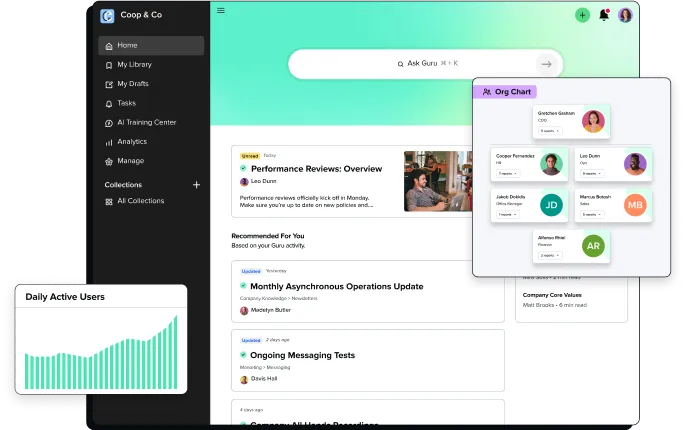Click the Manage gear icon
The image size is (683, 430).
tap(109, 162)
